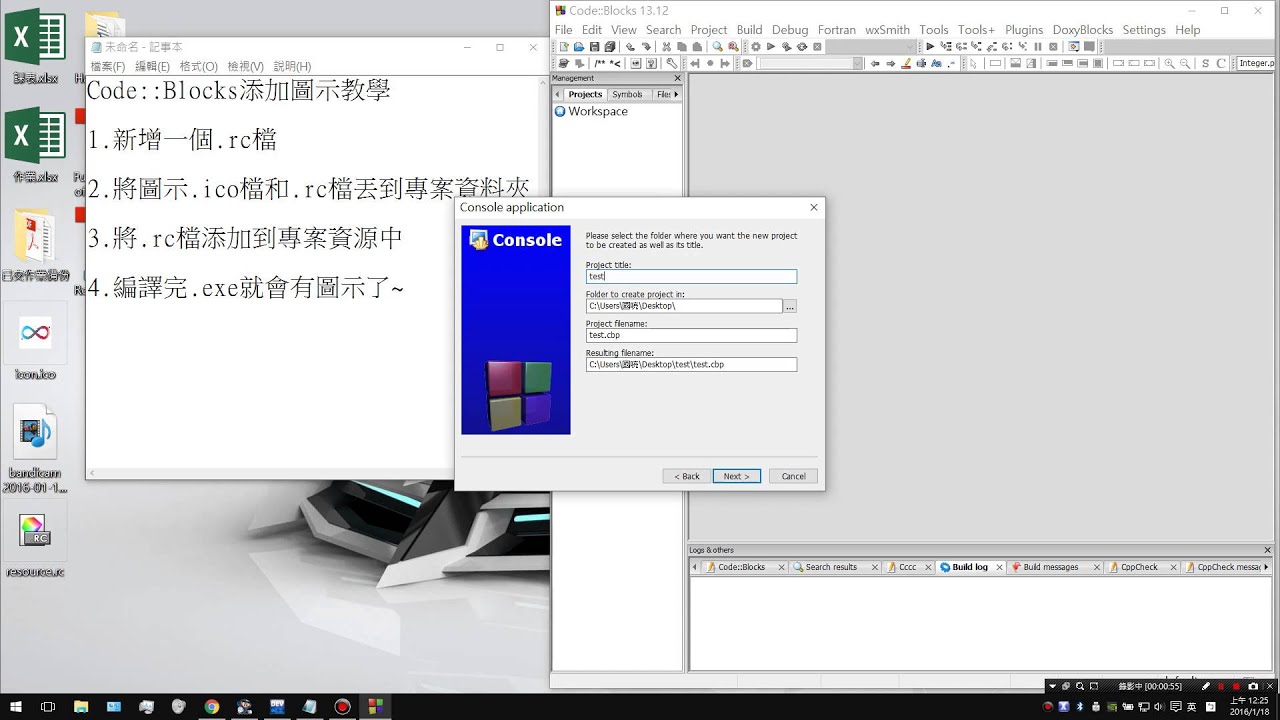Click the Project title input field
Image resolution: width=1280 pixels, height=720 pixels.
(x=691, y=276)
